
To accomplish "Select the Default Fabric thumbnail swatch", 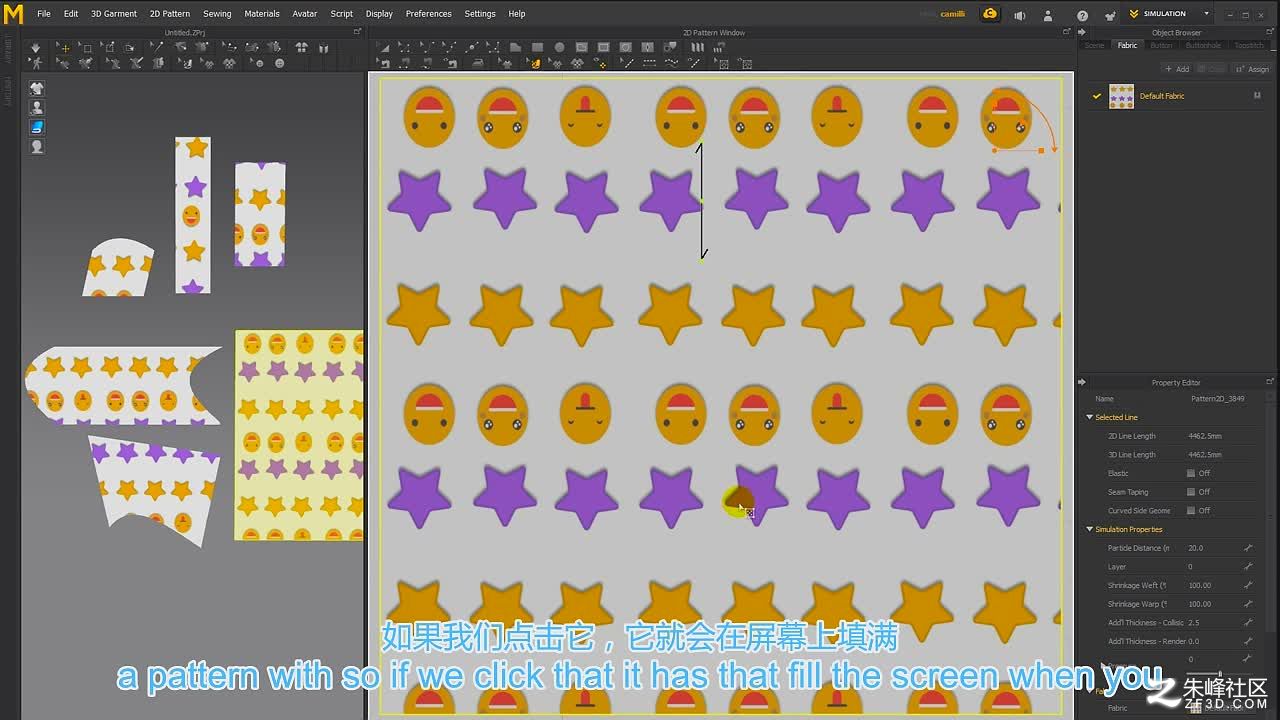I will (x=1122, y=96).
